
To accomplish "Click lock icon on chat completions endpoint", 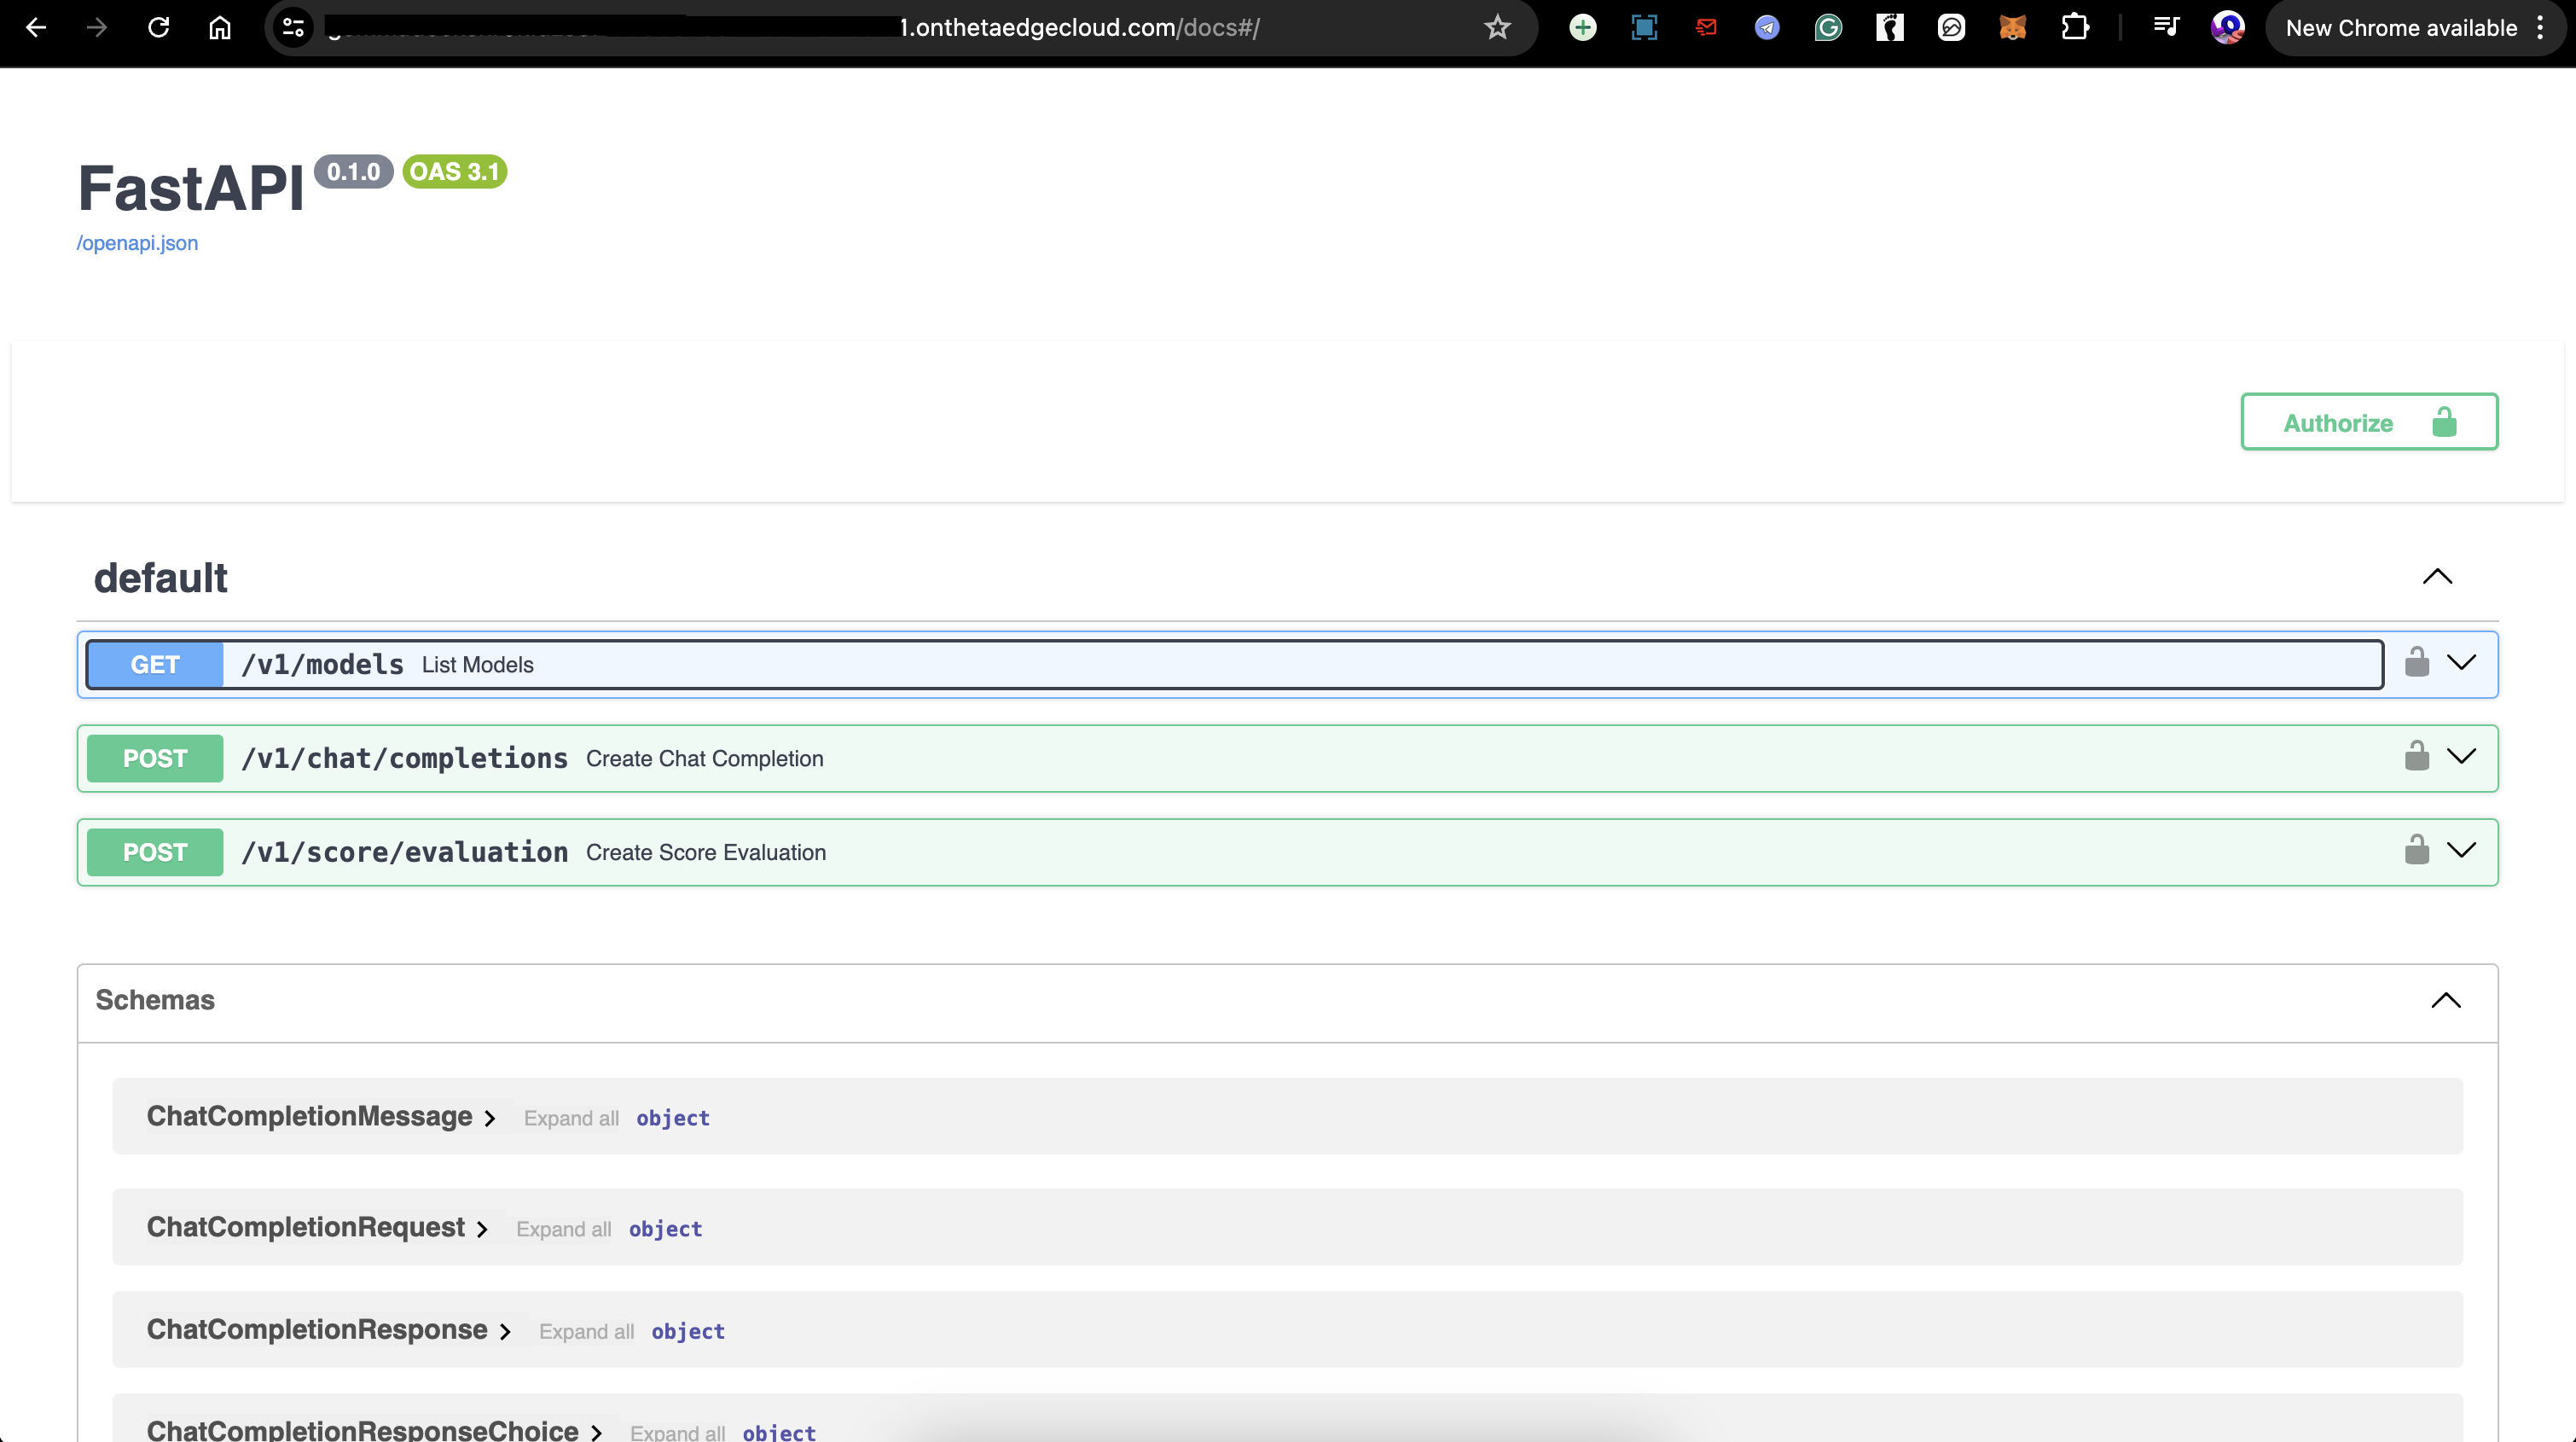I will (x=2416, y=756).
